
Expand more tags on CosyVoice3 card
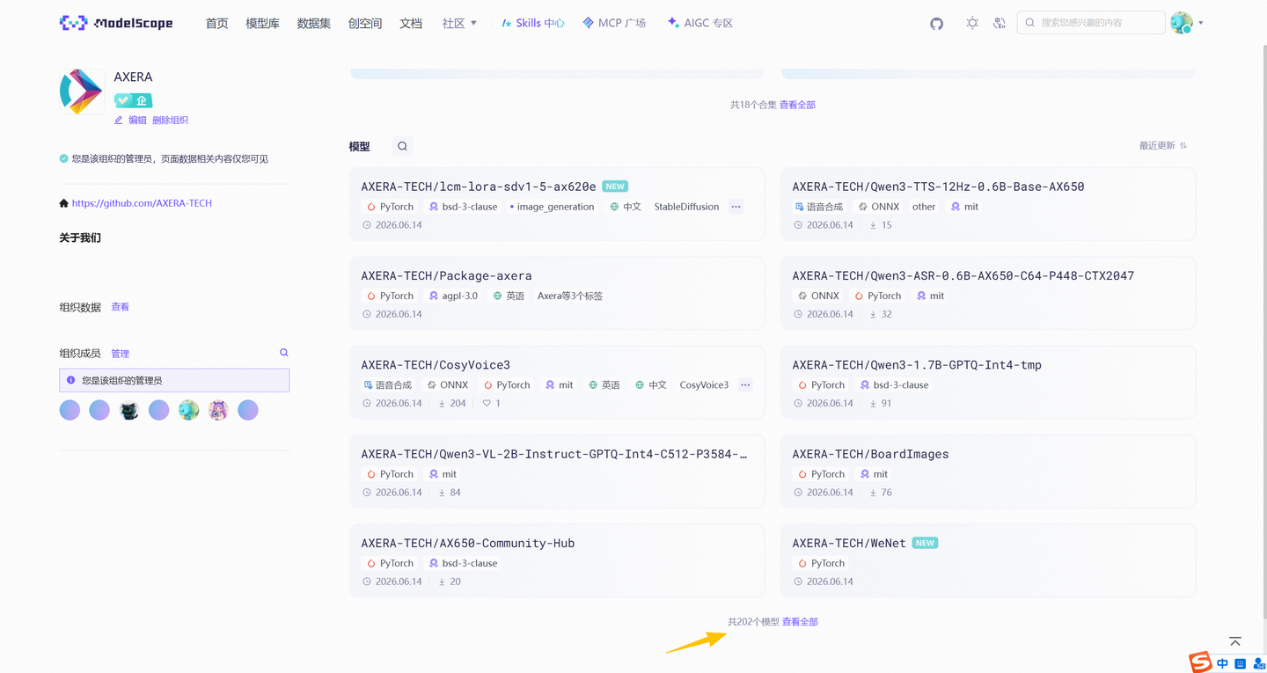[745, 385]
